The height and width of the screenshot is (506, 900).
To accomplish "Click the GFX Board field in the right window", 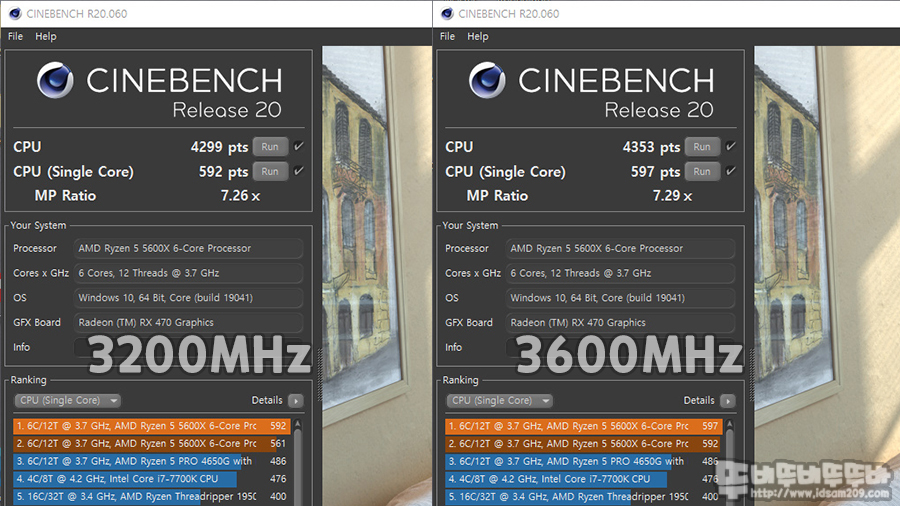I will (620, 322).
